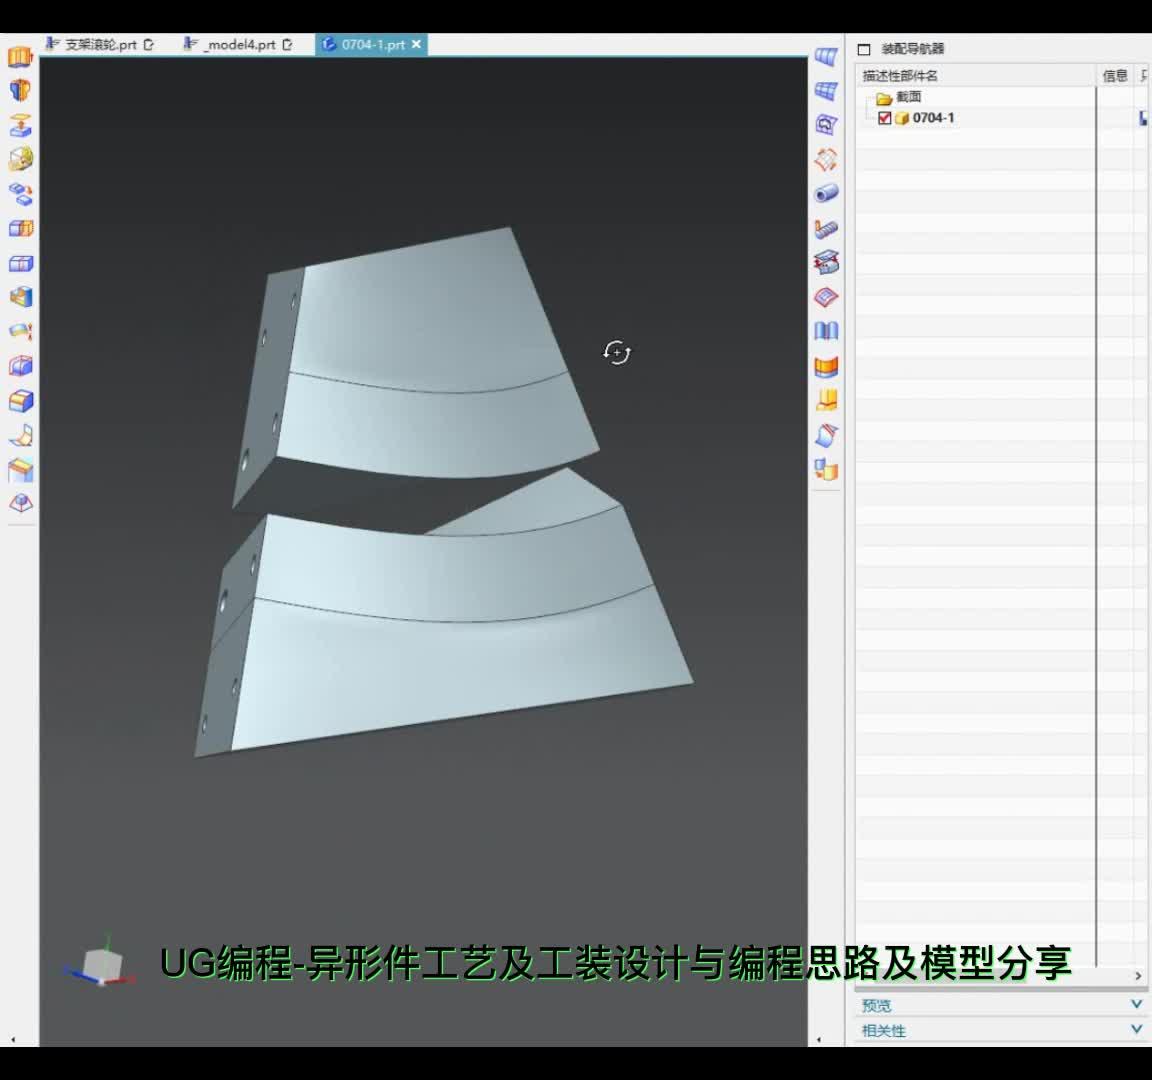
Task: Collapse the 预览 section
Action: pyautogui.click(x=1136, y=1005)
